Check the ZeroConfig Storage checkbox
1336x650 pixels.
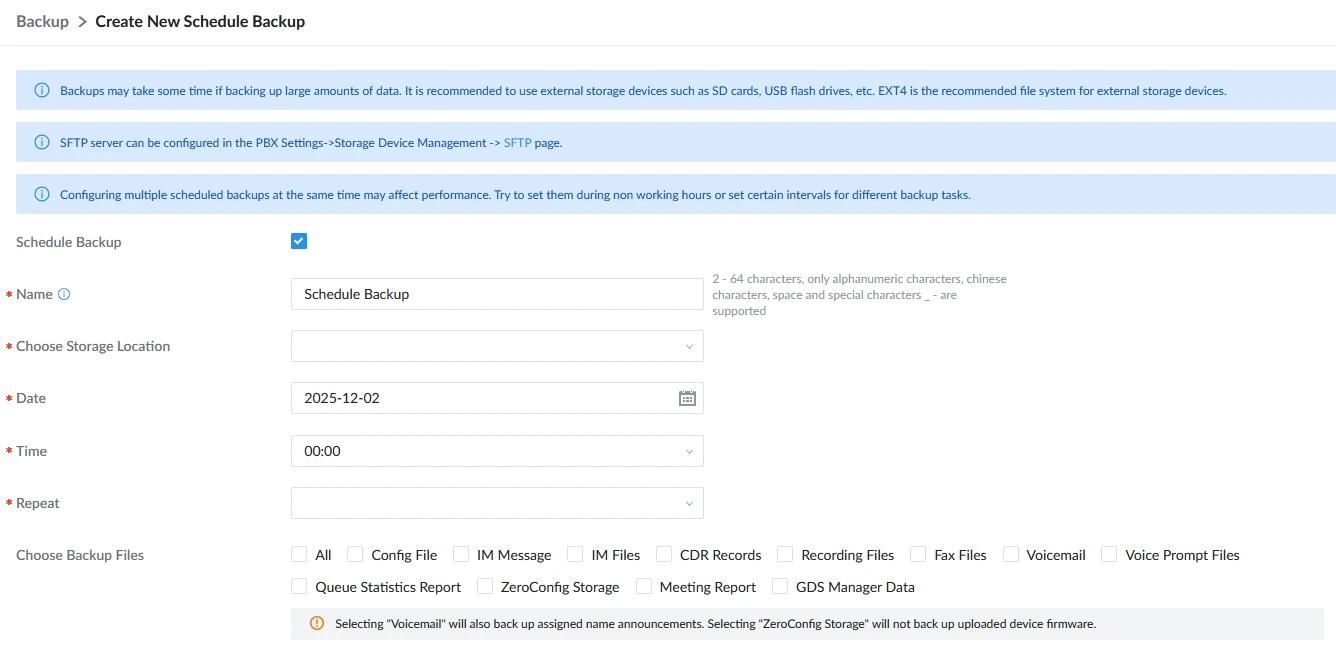tap(485, 586)
